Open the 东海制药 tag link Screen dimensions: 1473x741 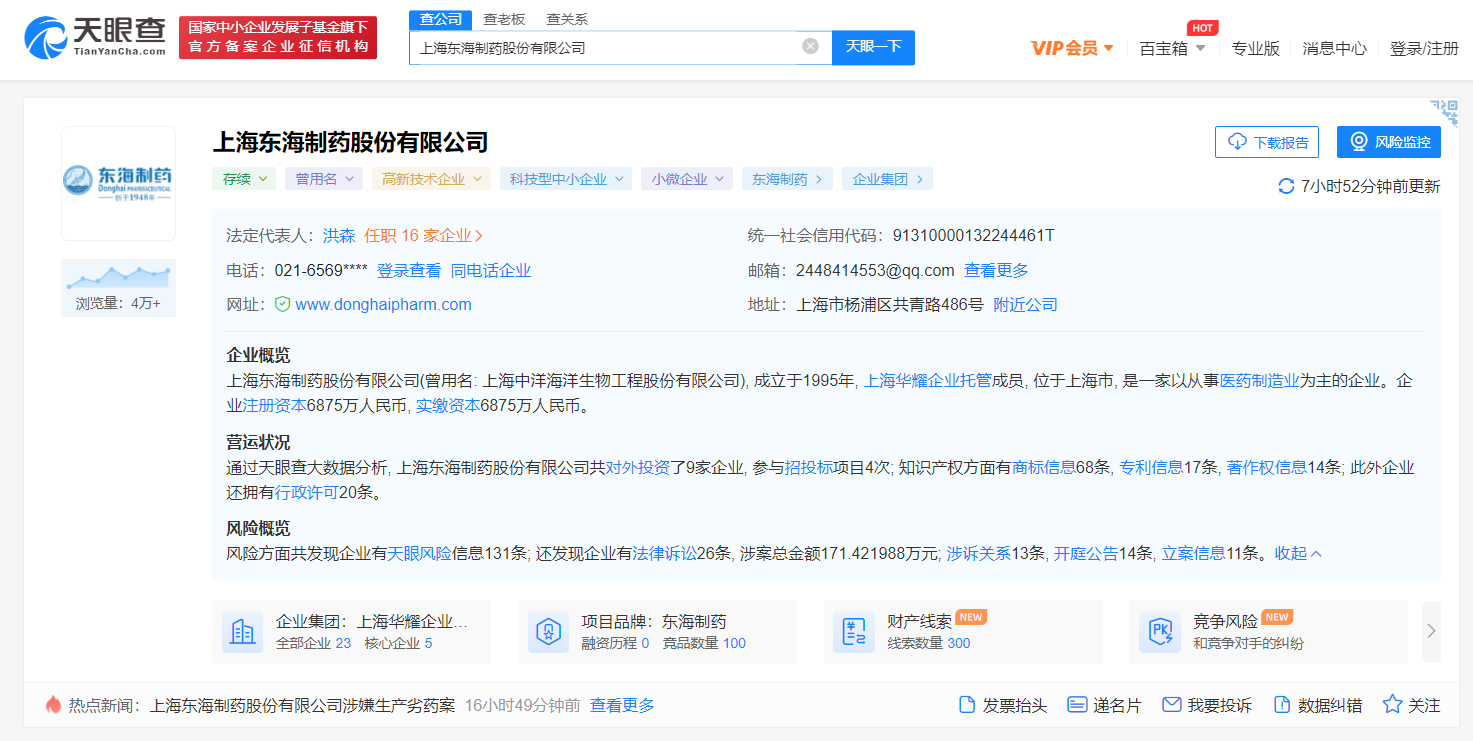787,179
